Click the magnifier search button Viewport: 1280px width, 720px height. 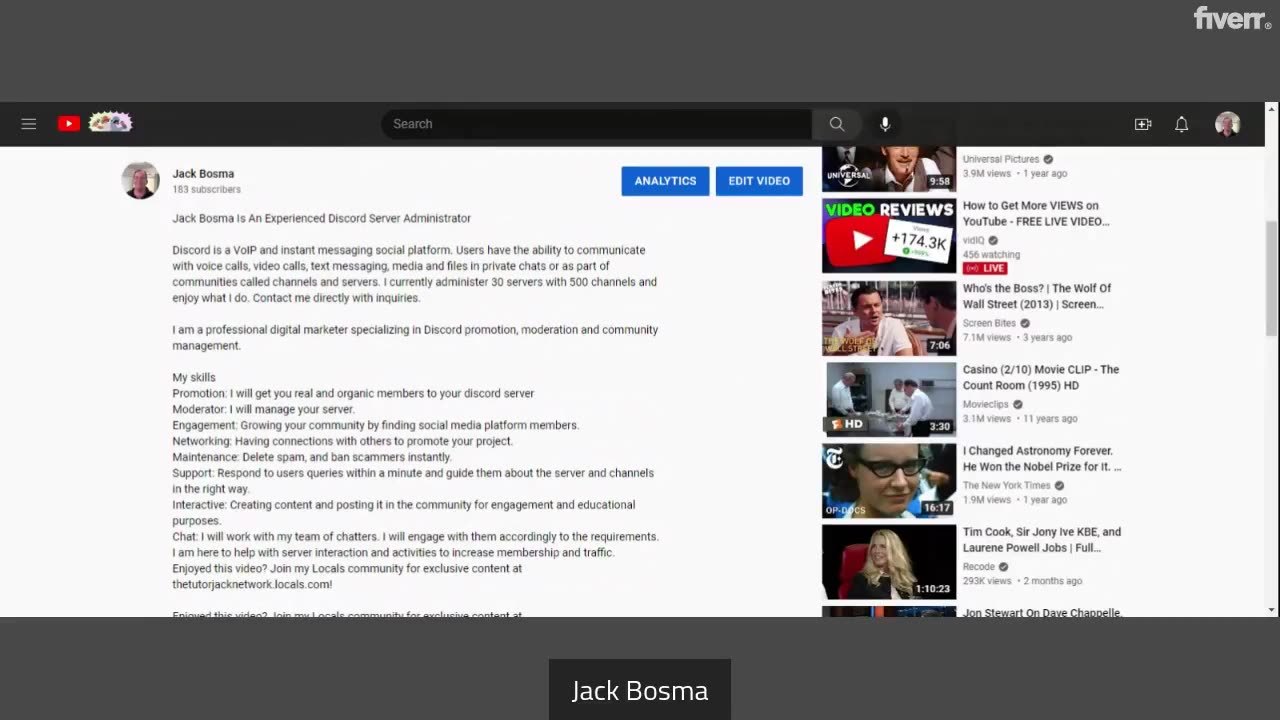click(x=837, y=124)
